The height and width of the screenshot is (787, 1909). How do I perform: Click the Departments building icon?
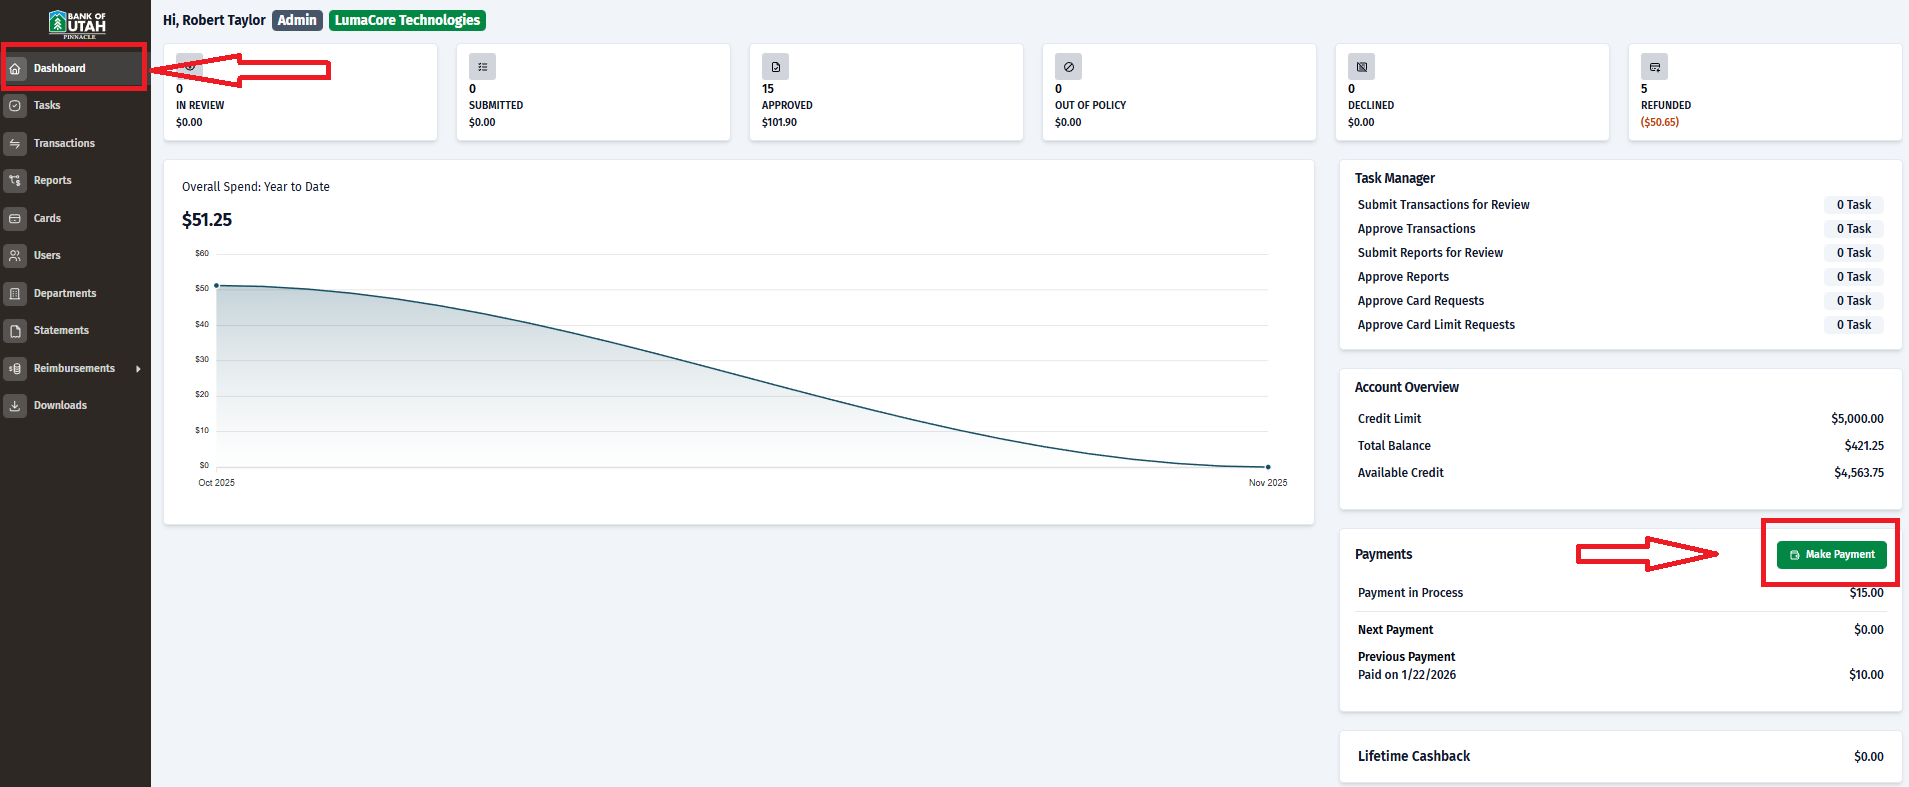(15, 293)
